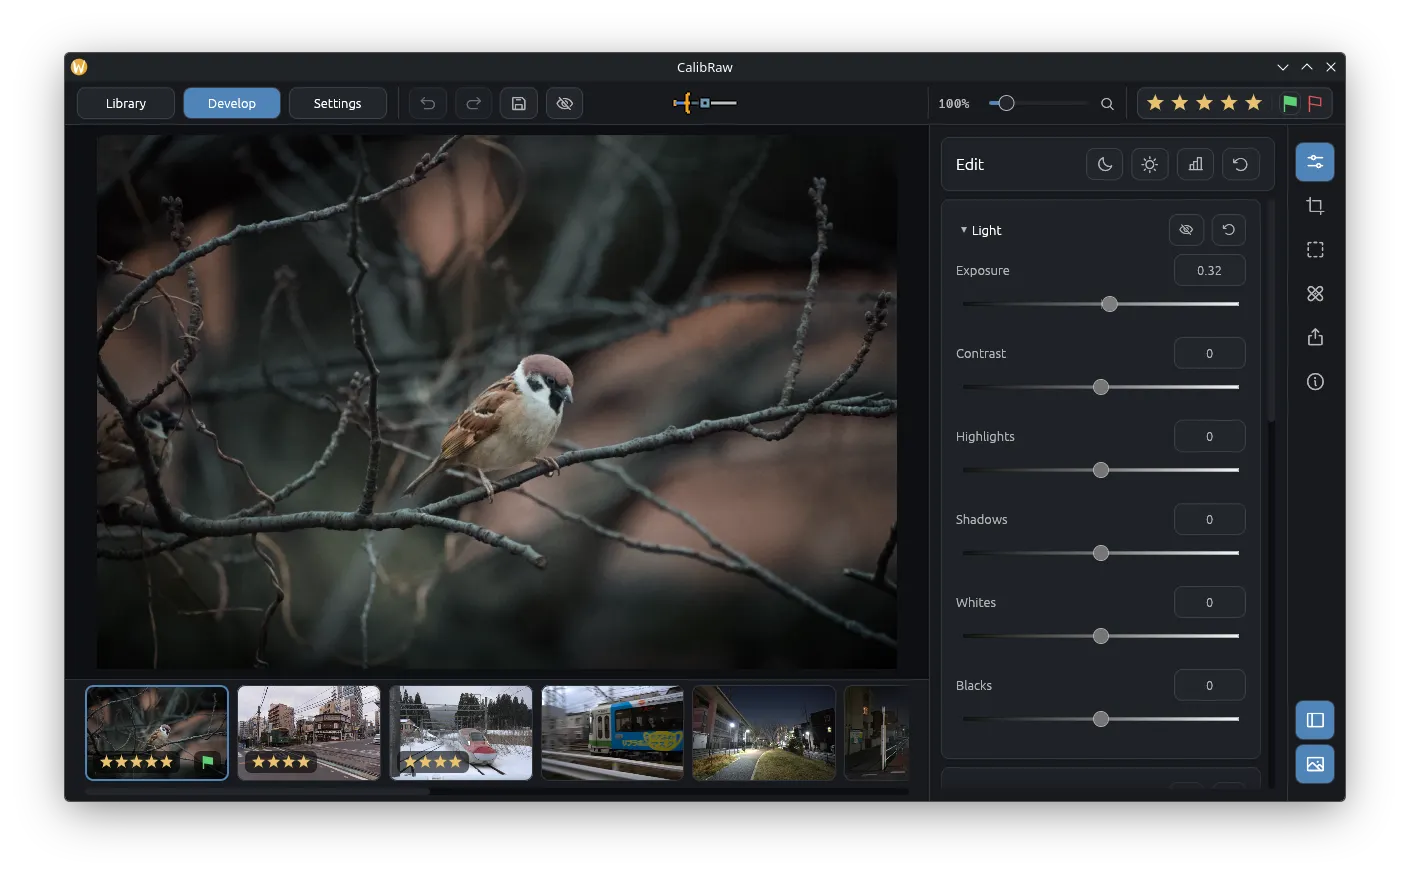Click the Contrast value field
The height and width of the screenshot is (878, 1410).
tap(1210, 353)
